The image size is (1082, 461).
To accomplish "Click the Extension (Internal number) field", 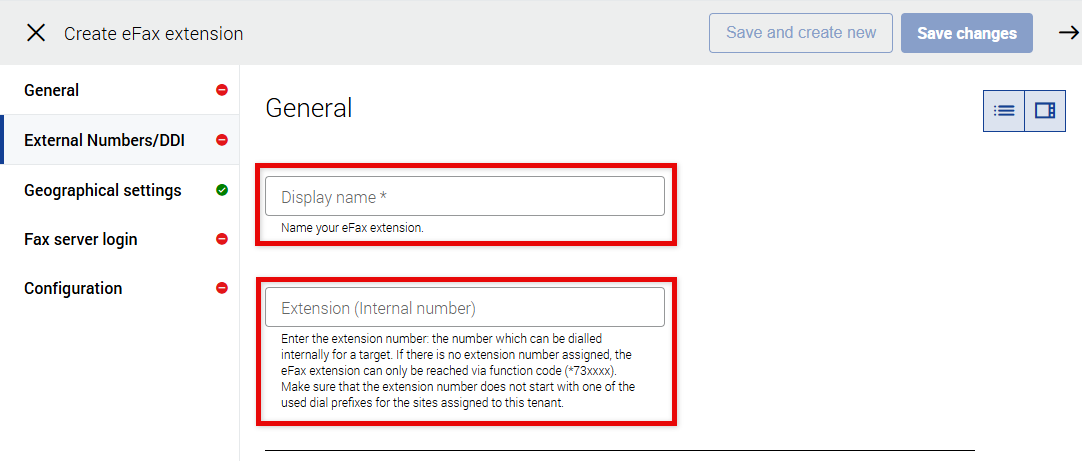I will [464, 307].
